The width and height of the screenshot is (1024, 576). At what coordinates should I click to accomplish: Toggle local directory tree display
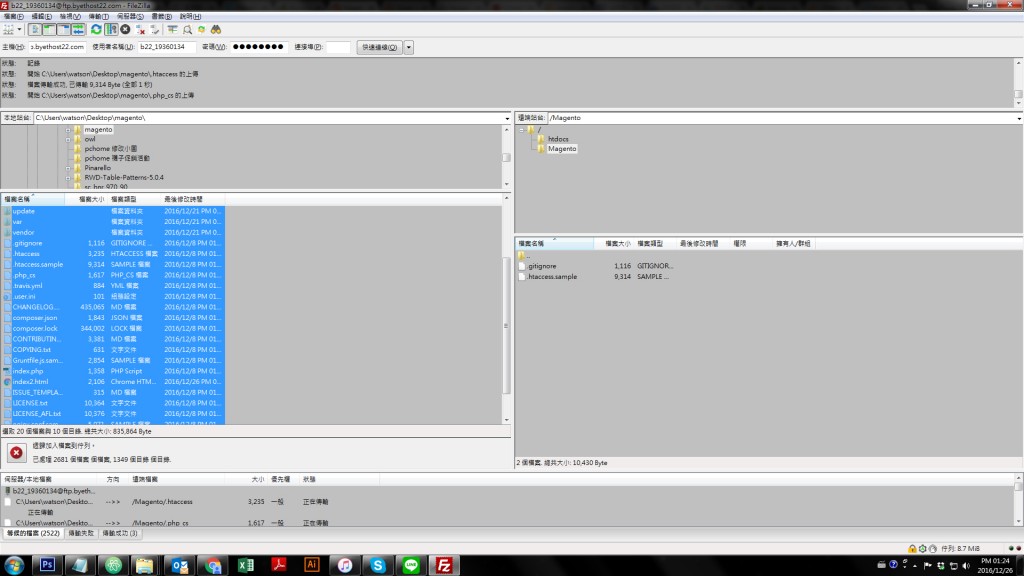point(50,29)
